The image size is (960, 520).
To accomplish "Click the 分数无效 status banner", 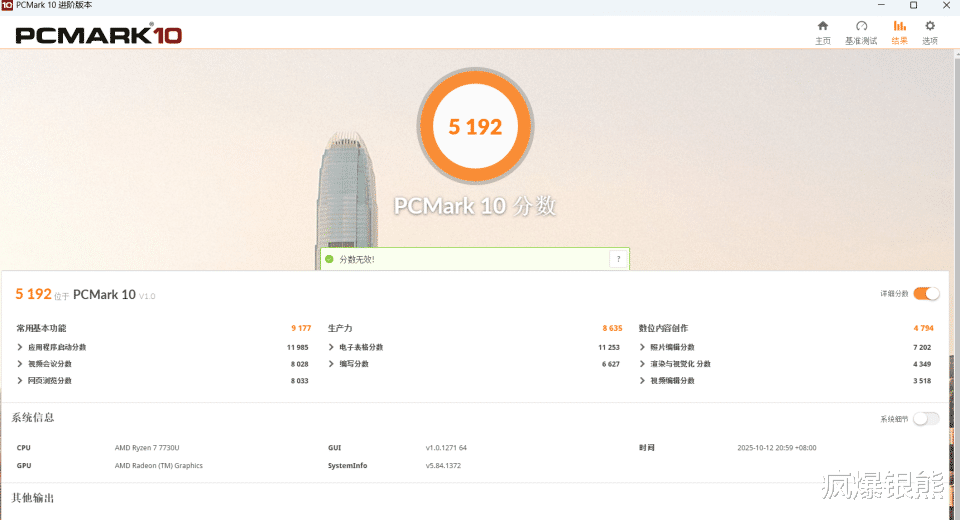I will pos(475,259).
